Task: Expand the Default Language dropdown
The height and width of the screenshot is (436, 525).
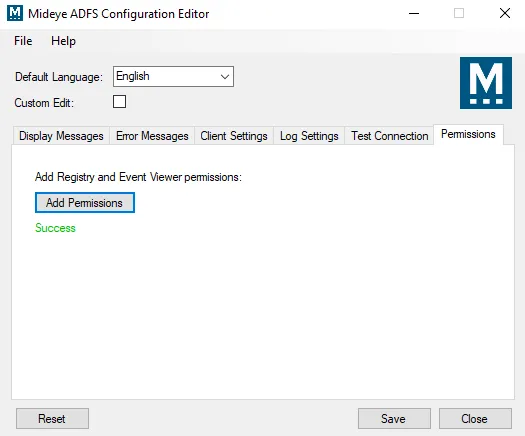Action: (173, 76)
